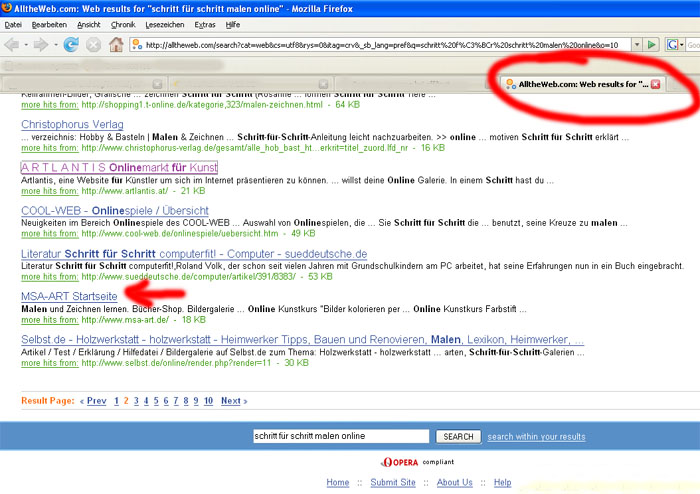Viewport: 700px width, 494px height.
Task: Open the ARTLANTIS Onlinemarkt für Kunst result
Action: (x=119, y=167)
